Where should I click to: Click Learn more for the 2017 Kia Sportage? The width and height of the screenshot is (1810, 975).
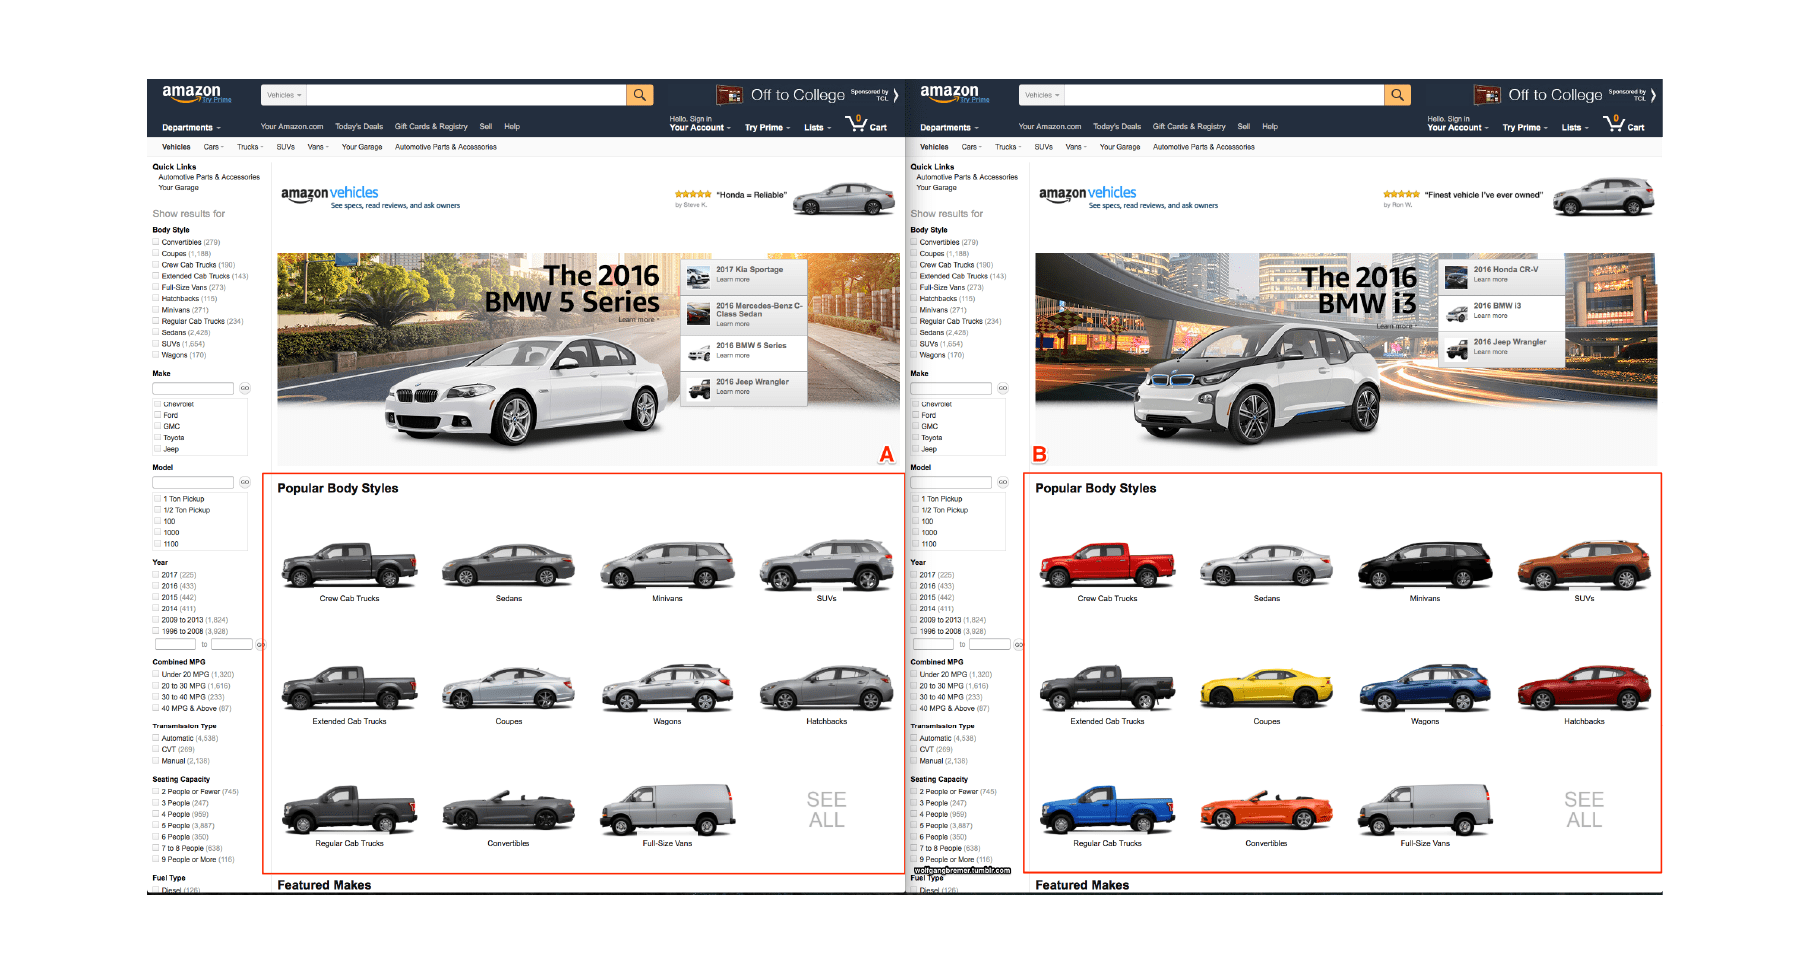click(732, 278)
